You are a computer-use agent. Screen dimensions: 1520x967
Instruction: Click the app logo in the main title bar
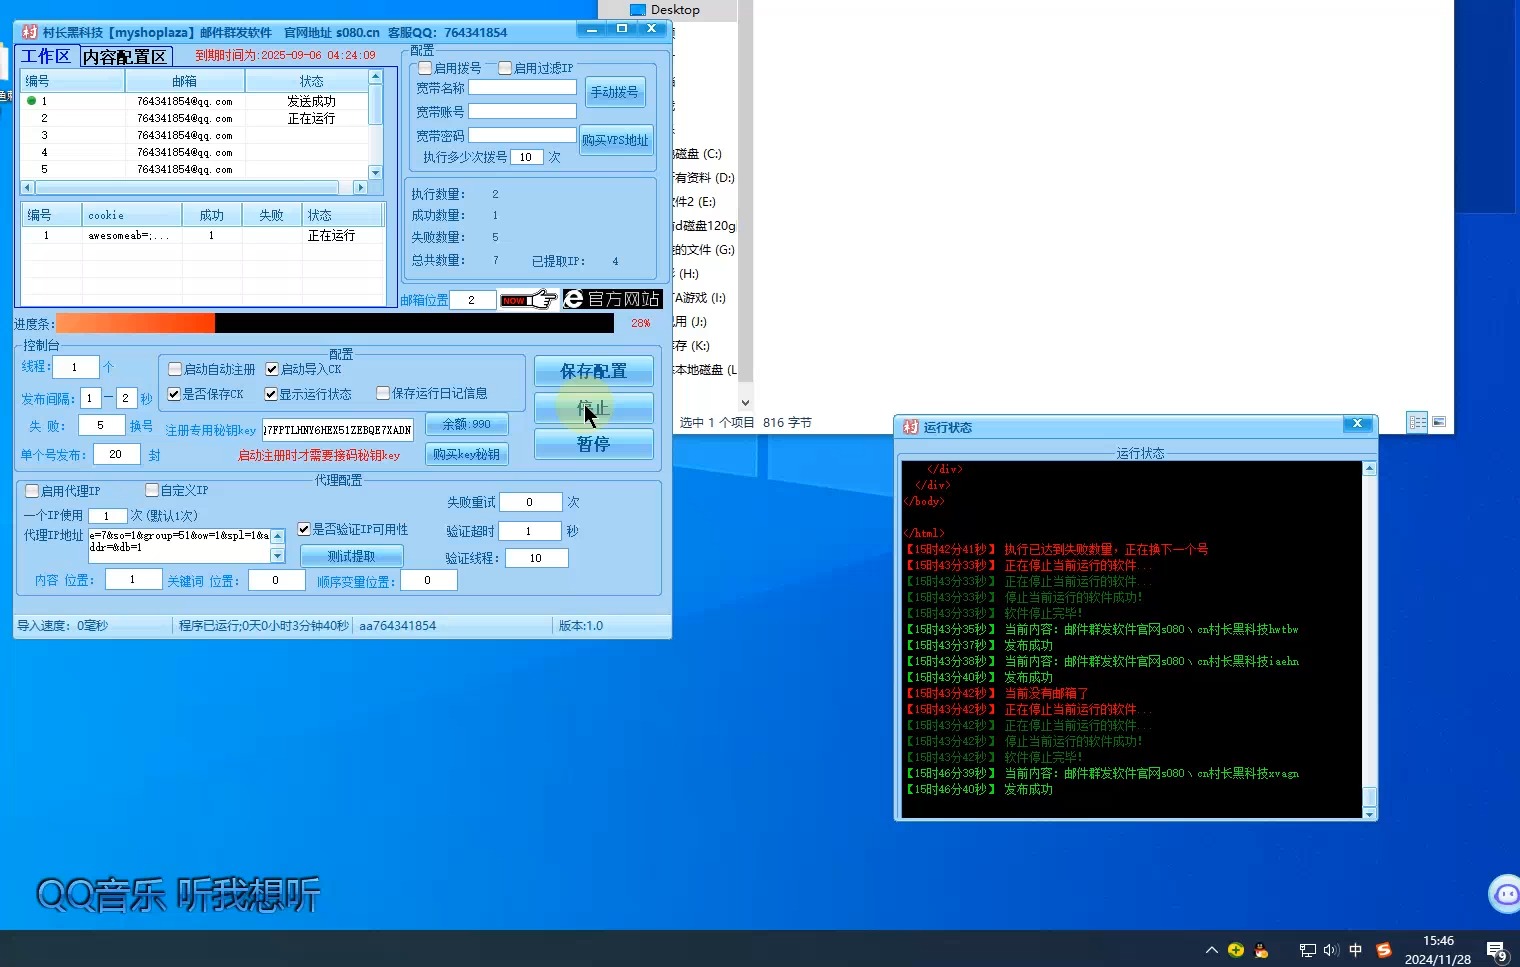coord(30,32)
